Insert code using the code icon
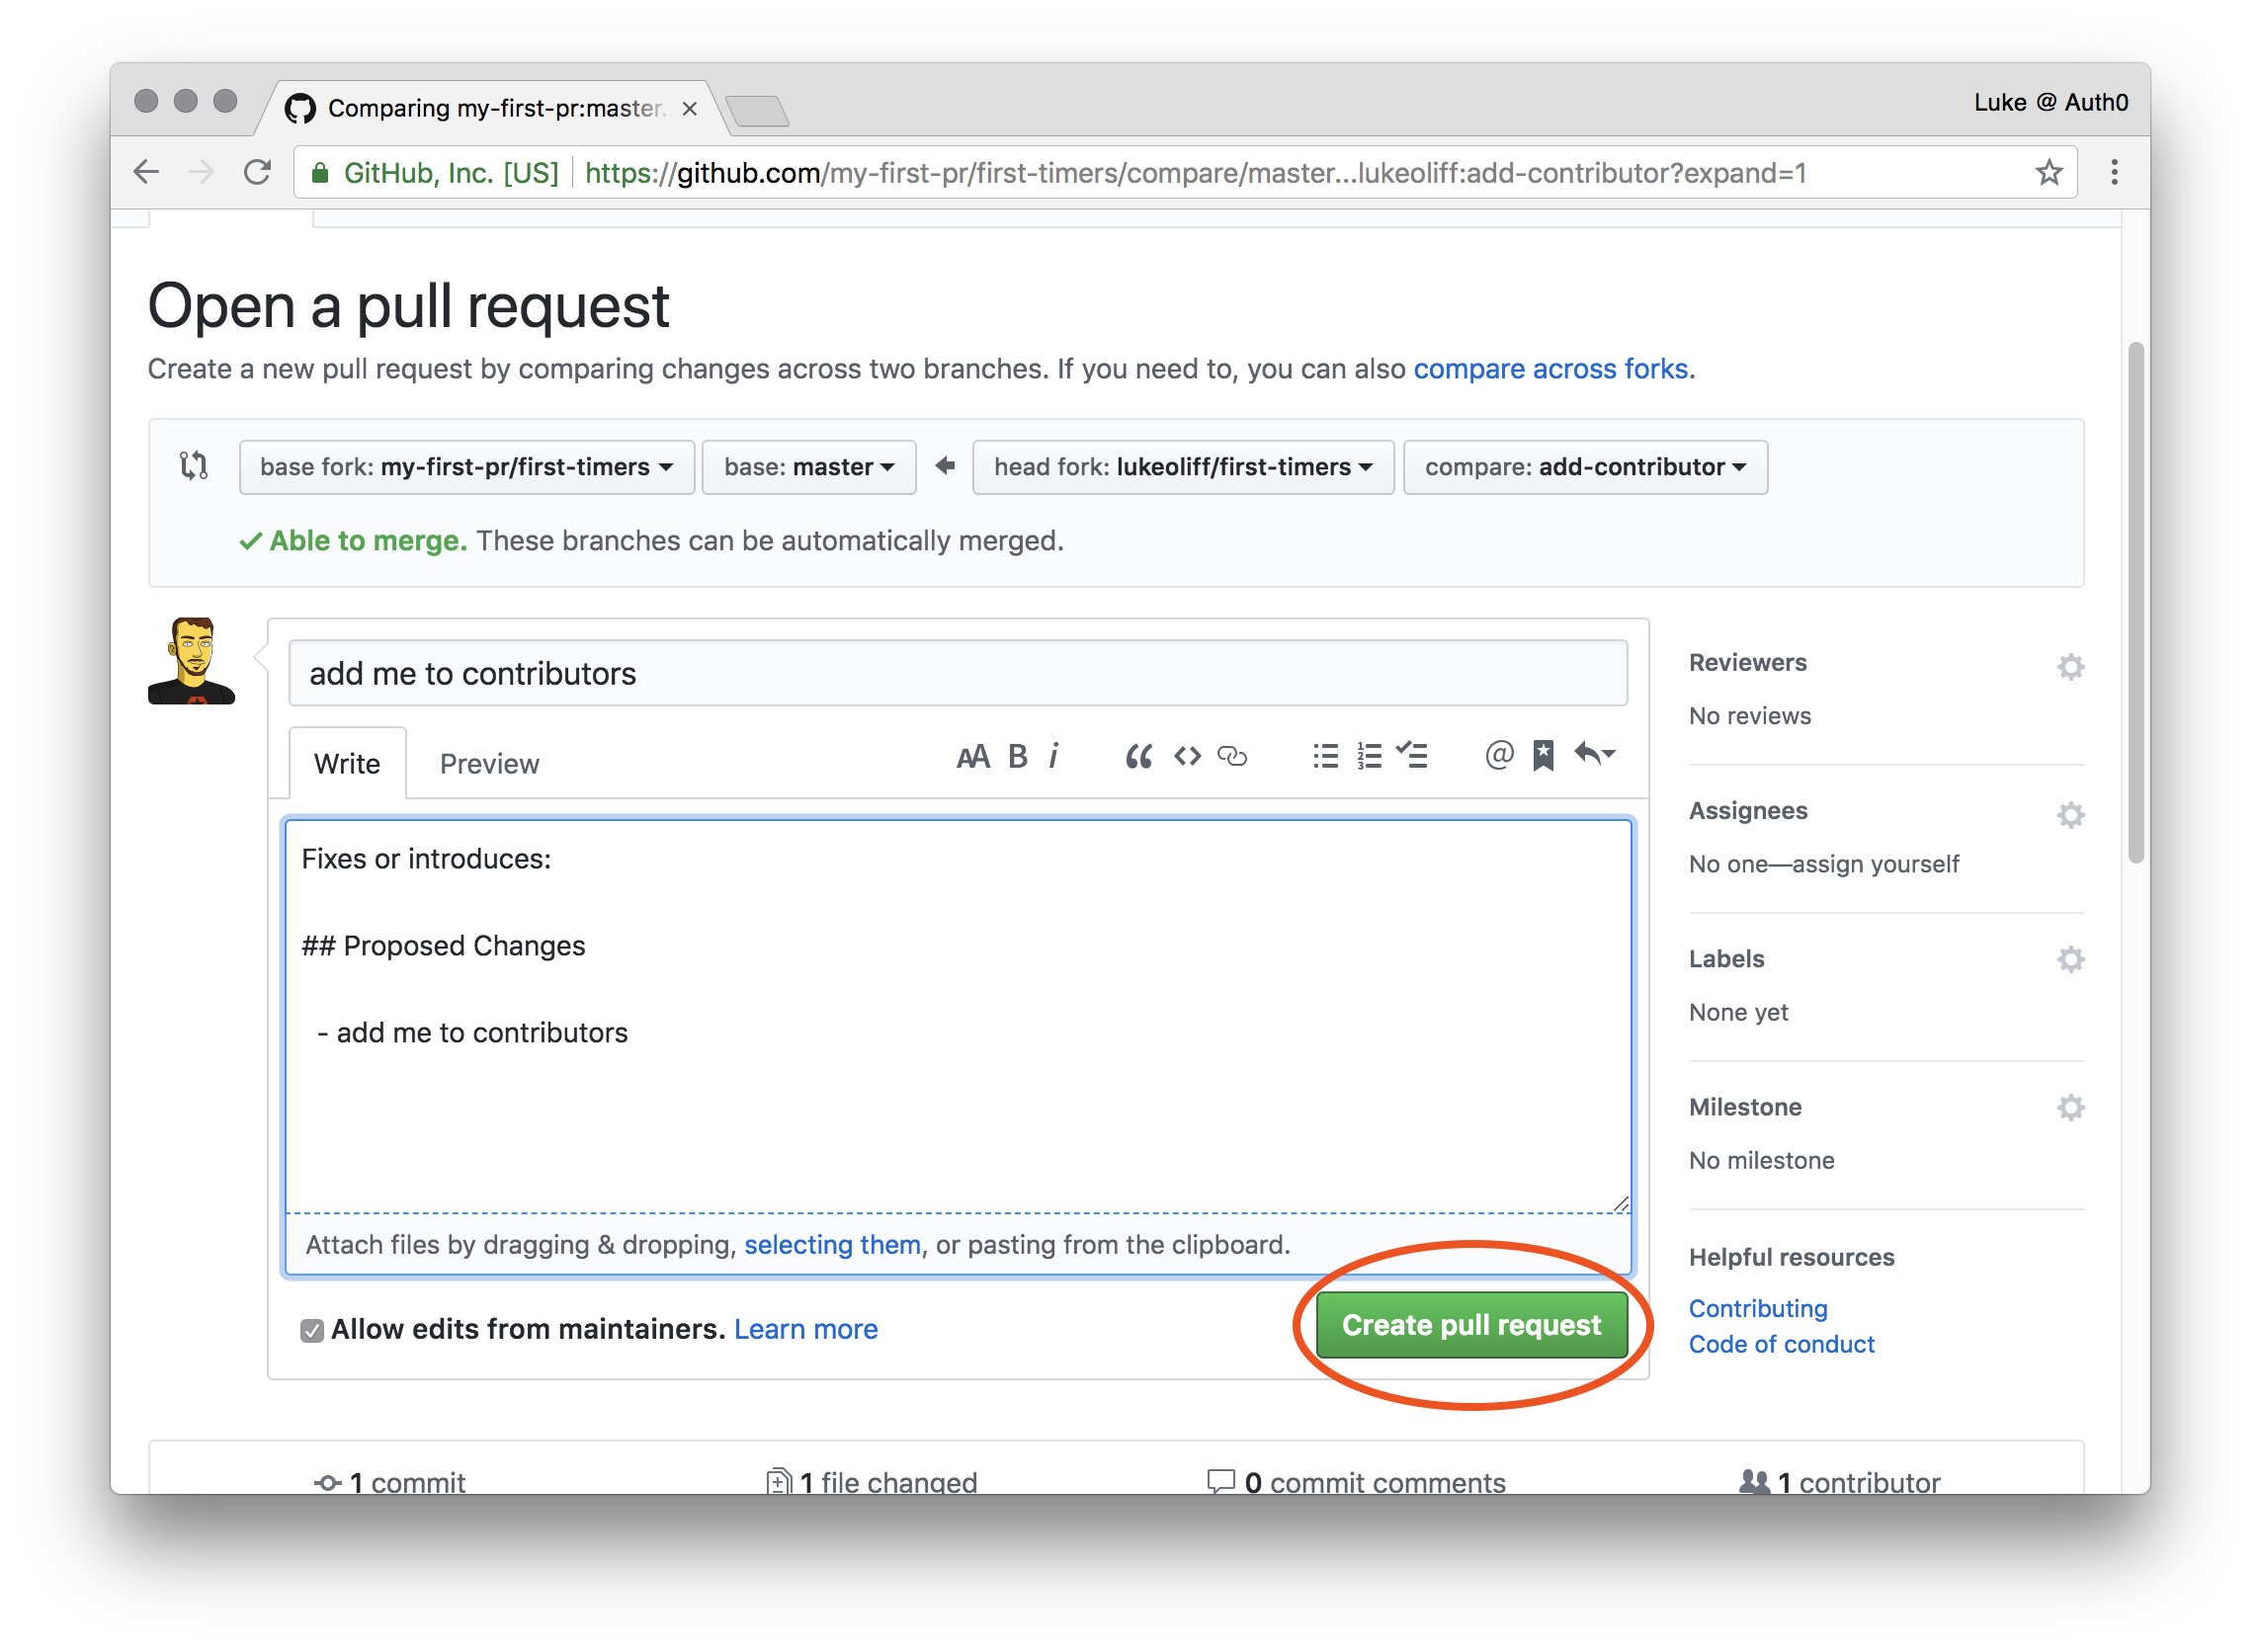 (1187, 757)
